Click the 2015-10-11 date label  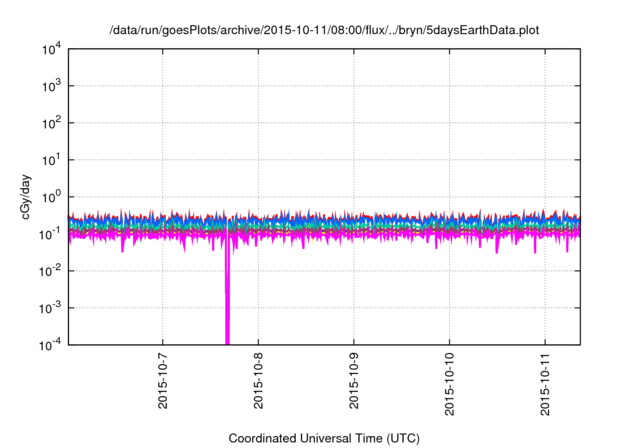click(x=545, y=384)
